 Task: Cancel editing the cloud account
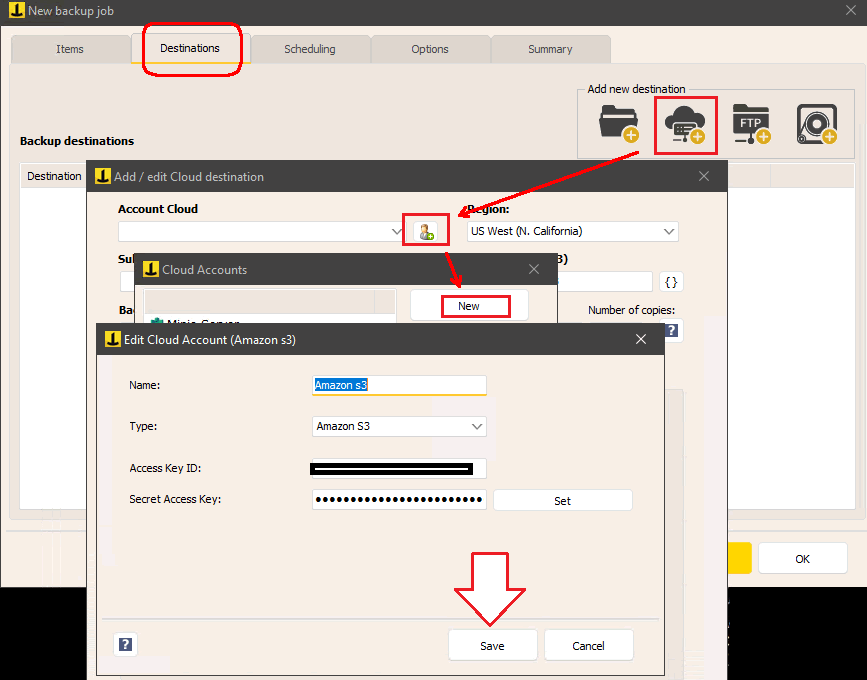588,645
